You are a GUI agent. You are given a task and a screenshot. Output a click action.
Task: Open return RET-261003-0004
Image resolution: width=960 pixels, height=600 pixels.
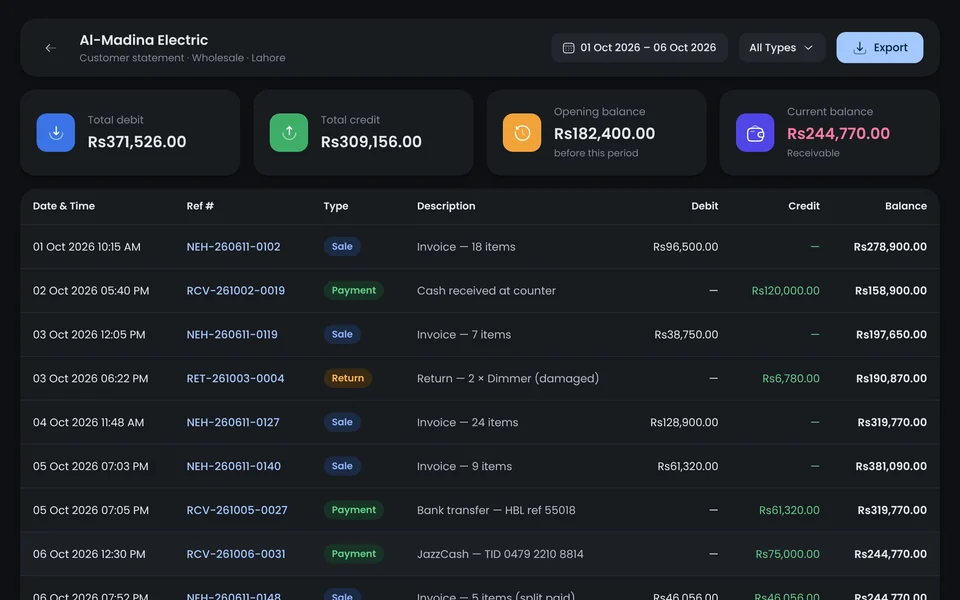click(x=235, y=378)
